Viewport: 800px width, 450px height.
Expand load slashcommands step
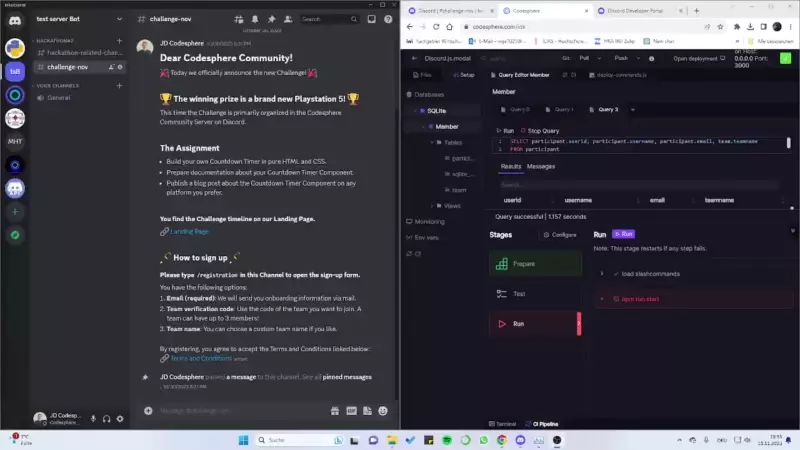coord(602,274)
